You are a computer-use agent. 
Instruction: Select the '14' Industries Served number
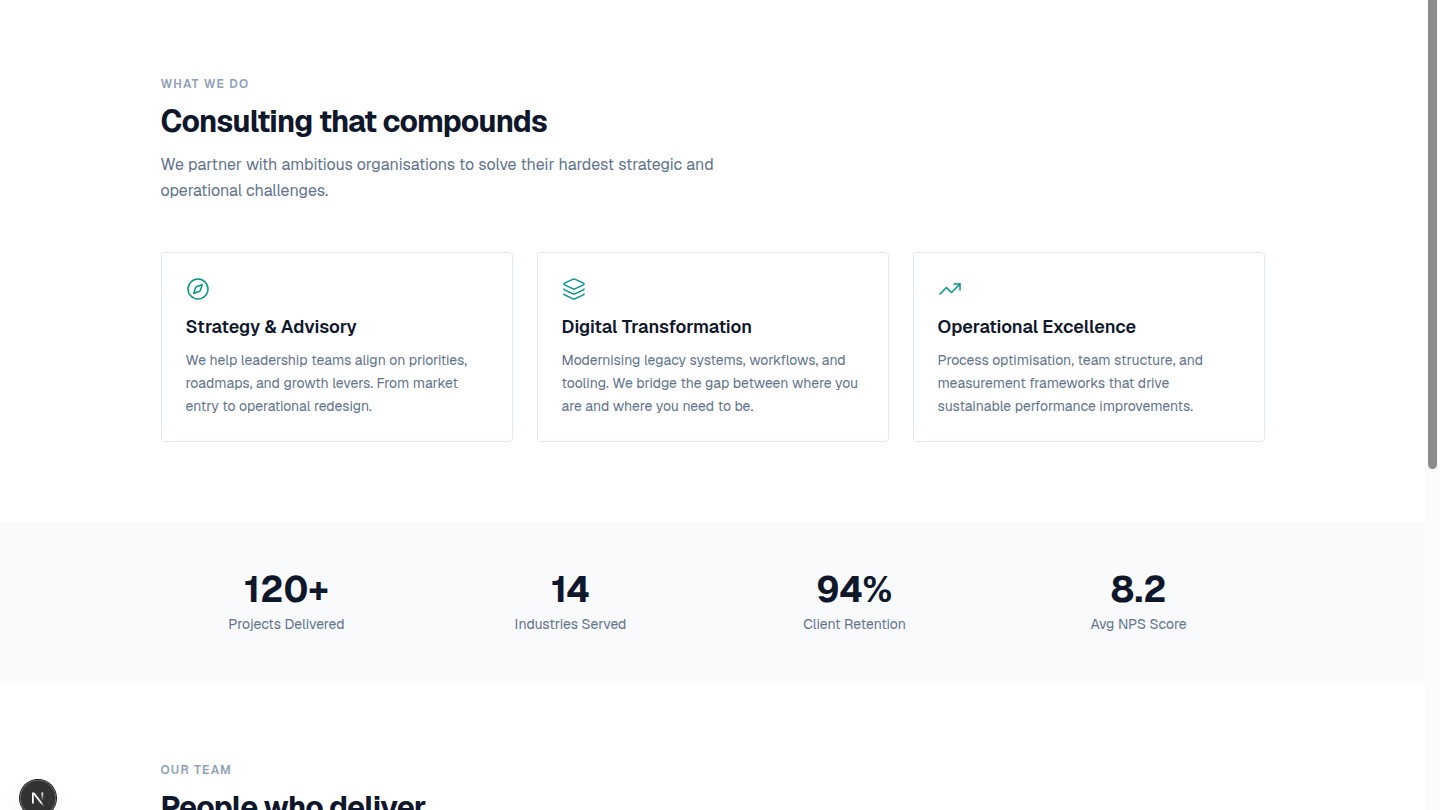pos(570,589)
